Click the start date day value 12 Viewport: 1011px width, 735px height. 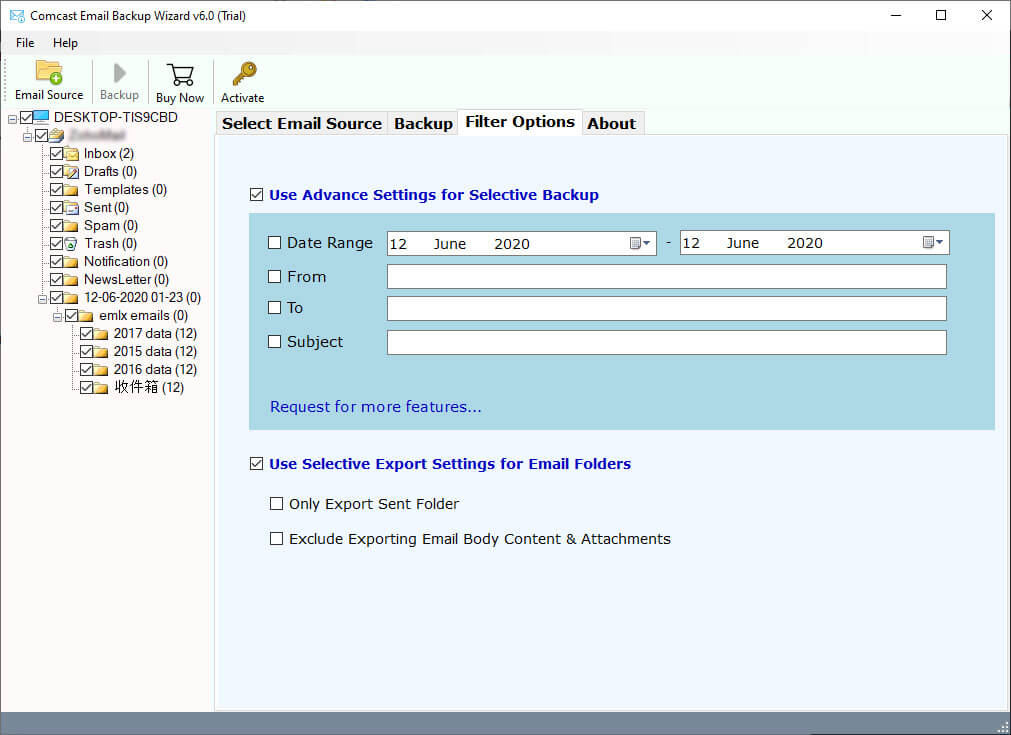point(398,244)
